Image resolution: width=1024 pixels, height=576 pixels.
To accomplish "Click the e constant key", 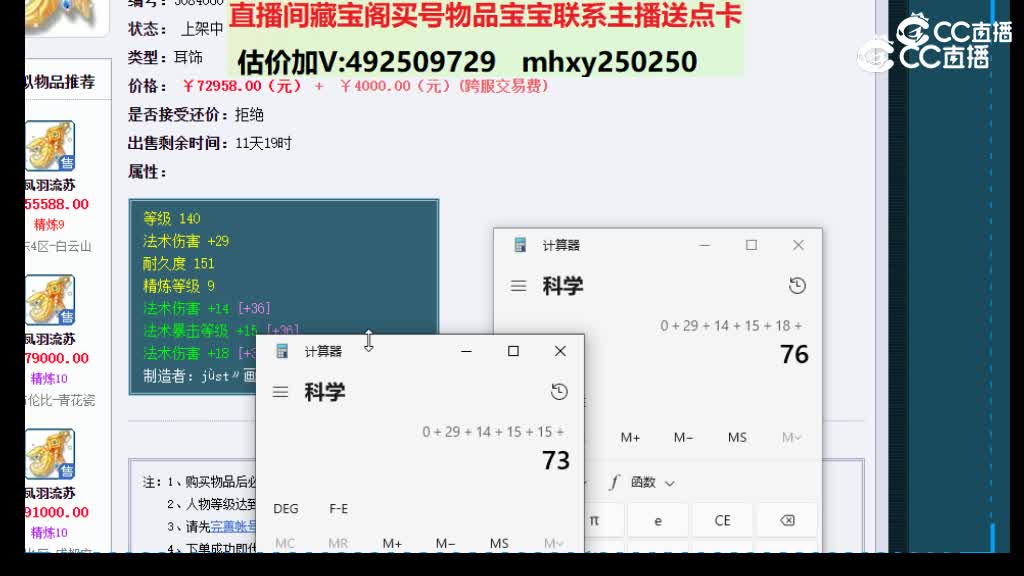I will pyautogui.click(x=658, y=520).
